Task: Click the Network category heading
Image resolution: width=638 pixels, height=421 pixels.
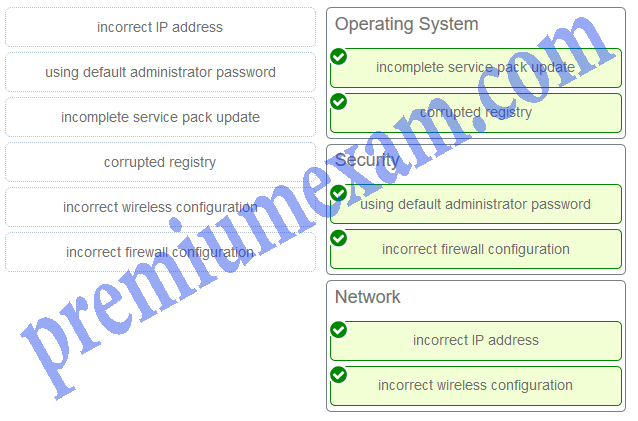Action: (x=367, y=297)
